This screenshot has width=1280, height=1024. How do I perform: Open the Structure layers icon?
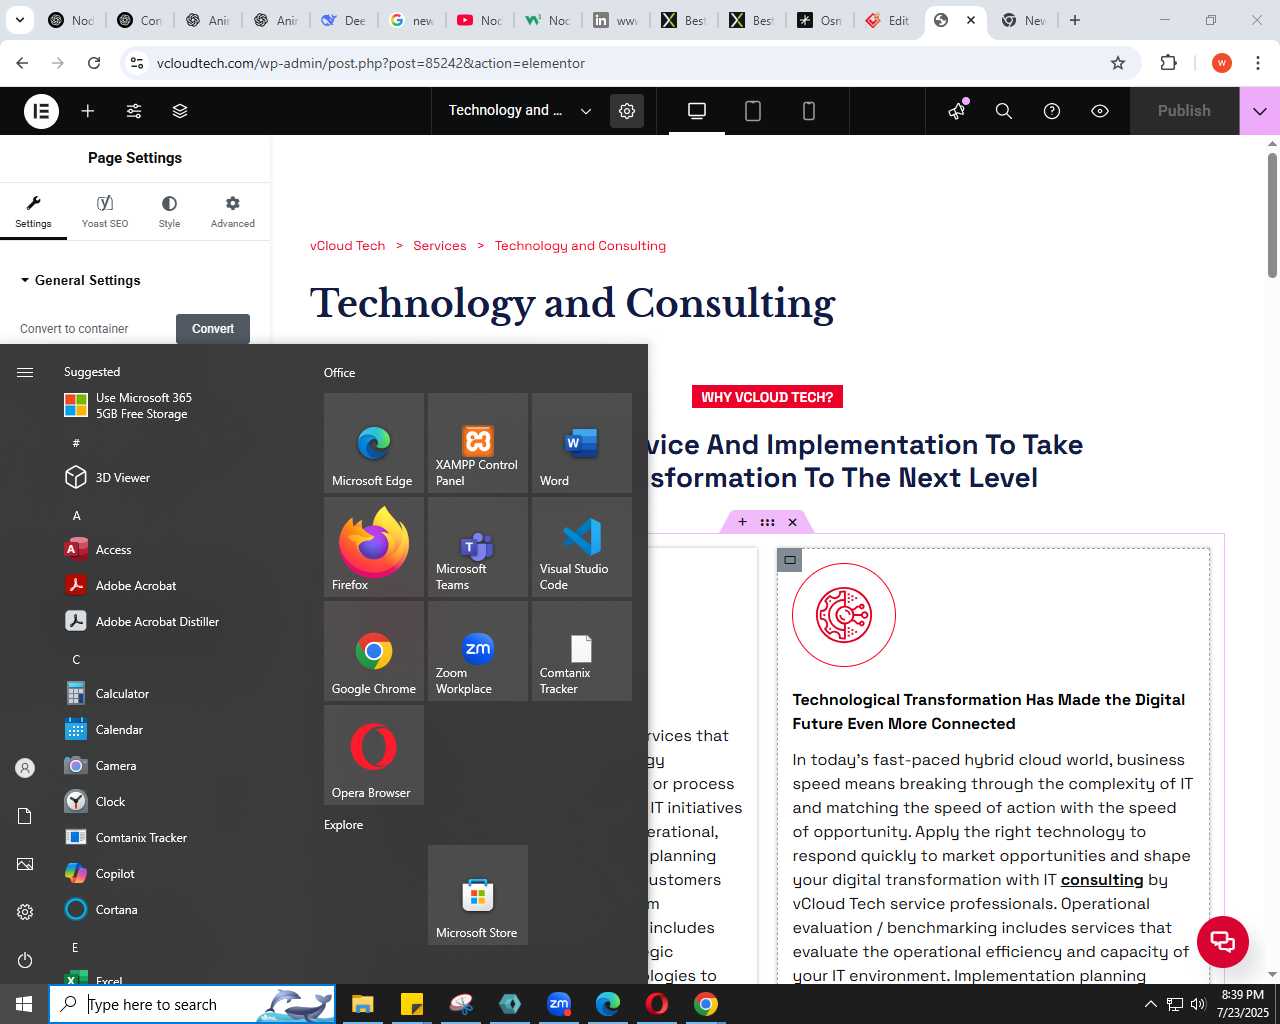[x=180, y=111]
